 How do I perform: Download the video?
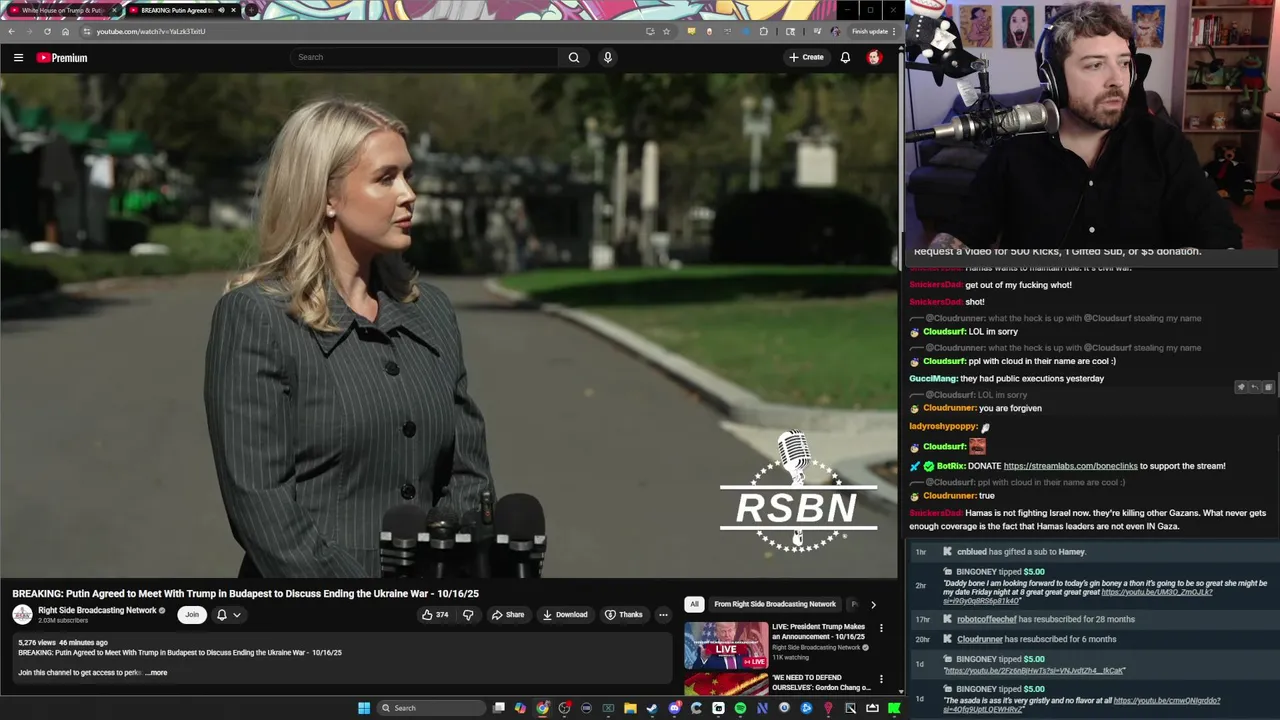(x=565, y=615)
